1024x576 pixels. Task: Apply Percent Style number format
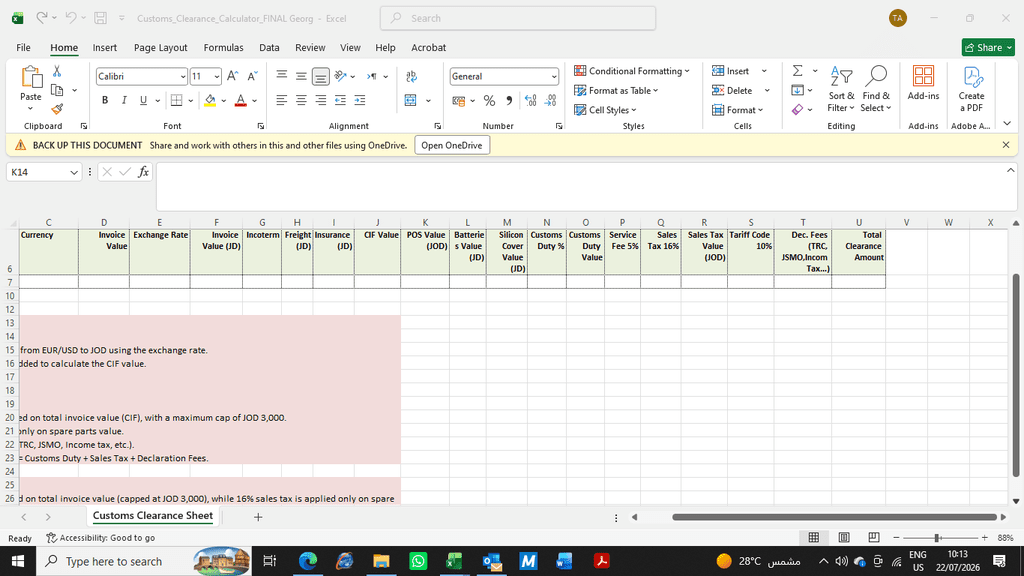489,101
